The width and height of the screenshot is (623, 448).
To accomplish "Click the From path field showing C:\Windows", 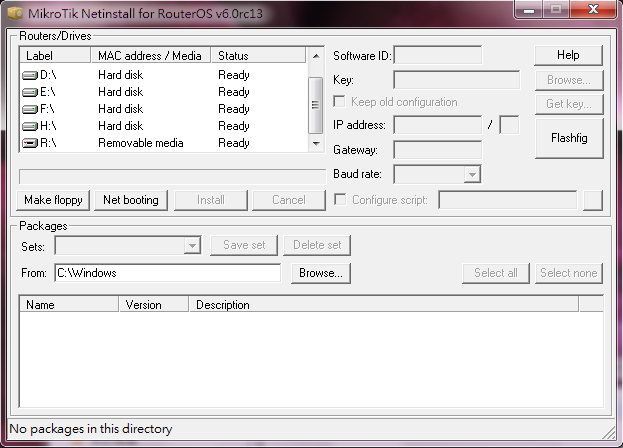I will pyautogui.click(x=167, y=273).
